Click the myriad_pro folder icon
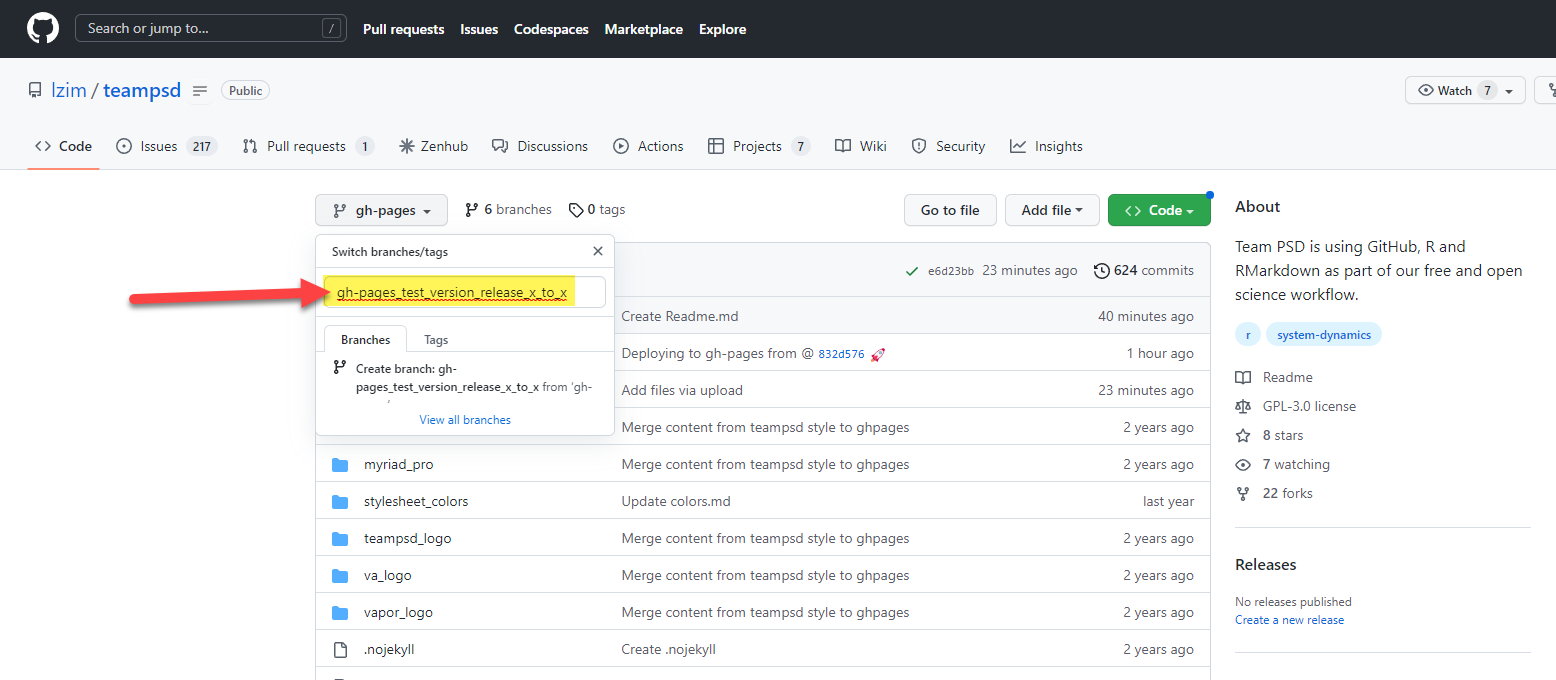Screen dimensions: 1556x680 point(340,464)
